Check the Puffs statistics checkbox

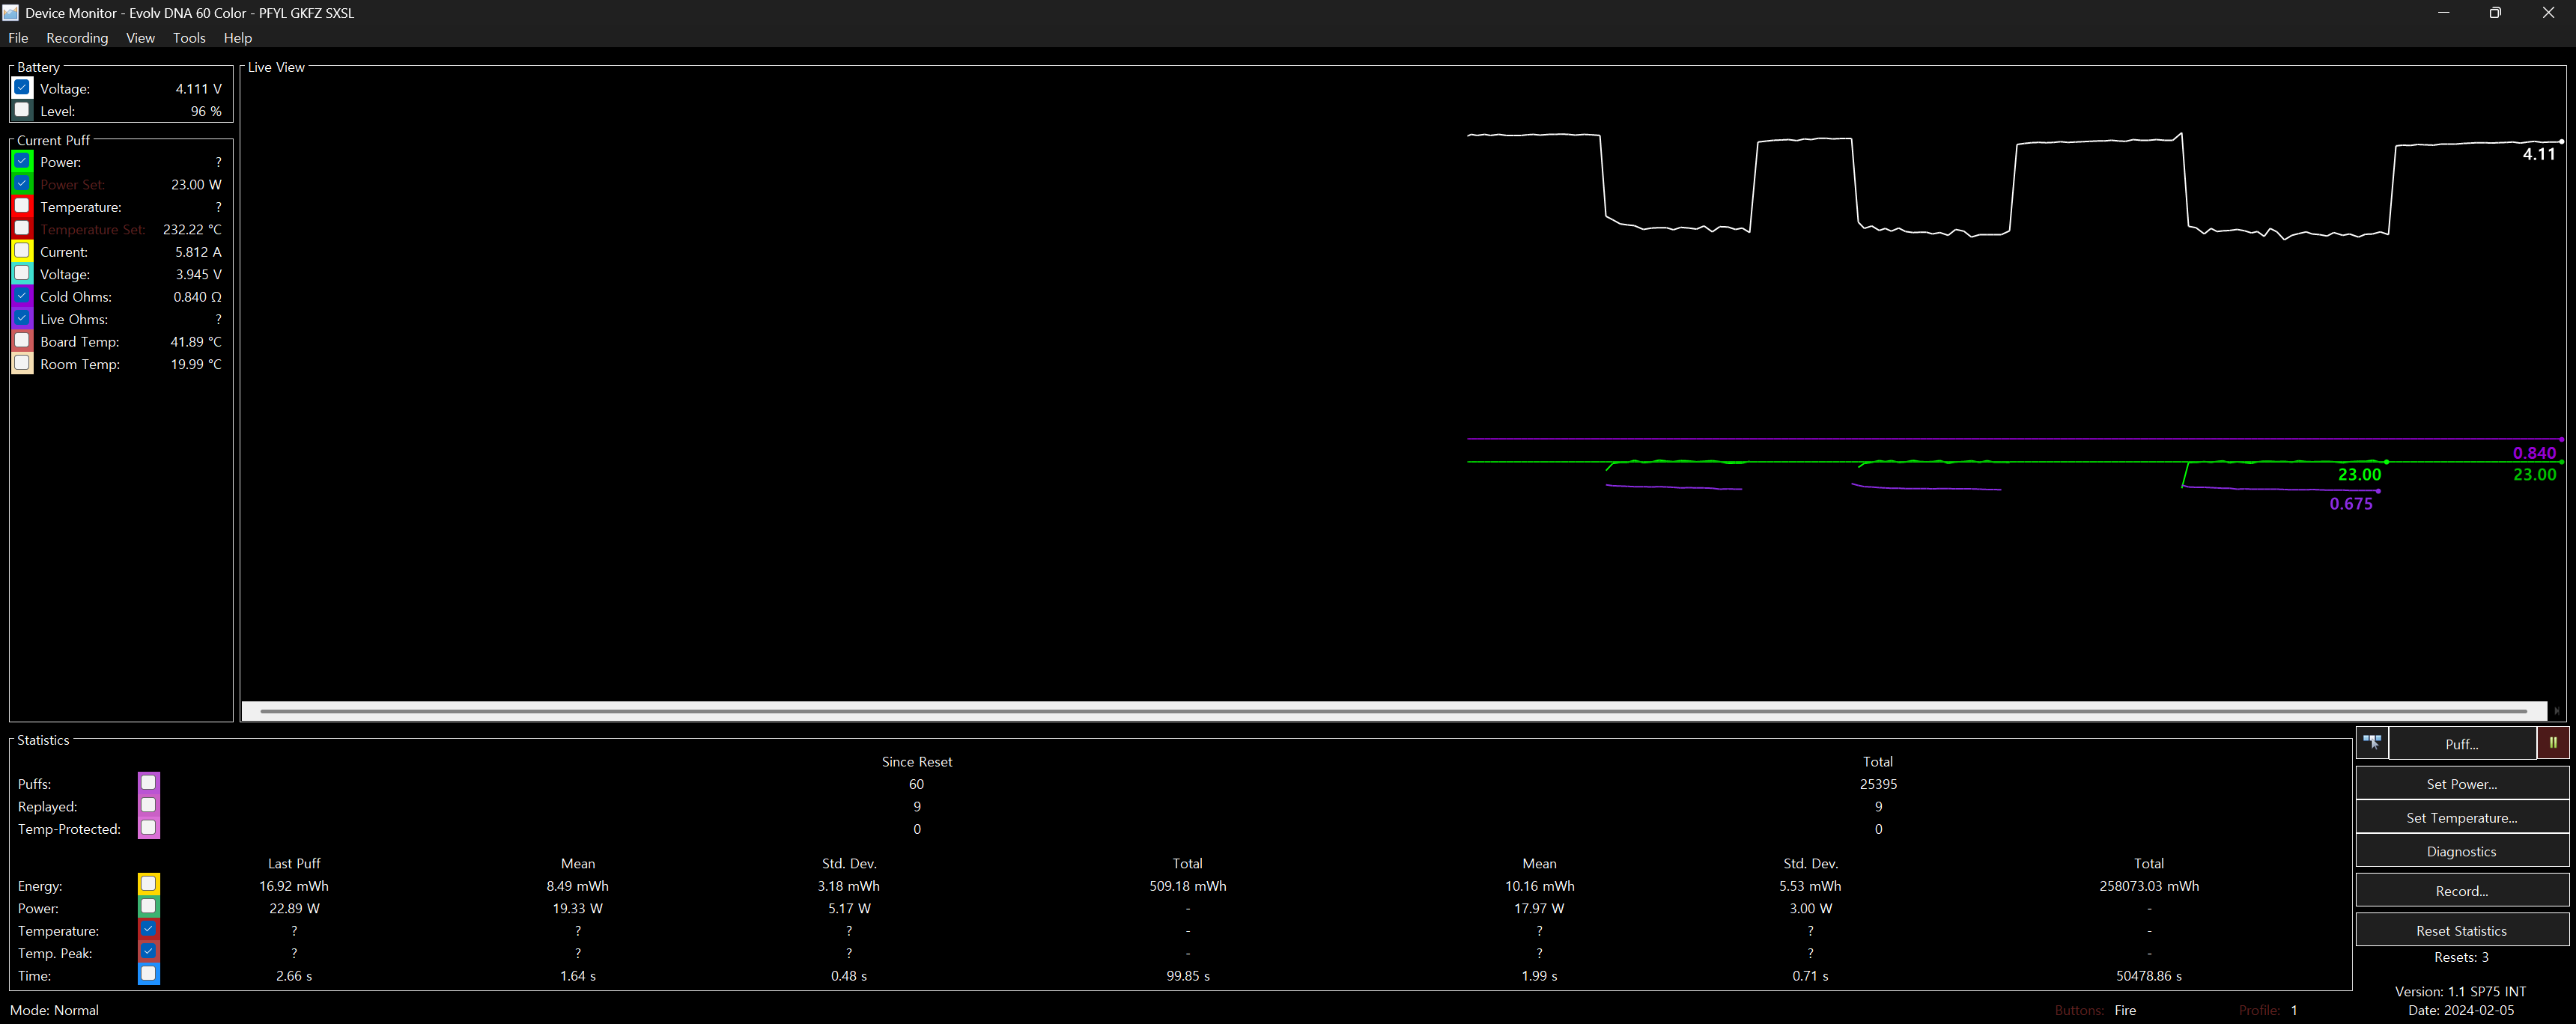[x=148, y=783]
